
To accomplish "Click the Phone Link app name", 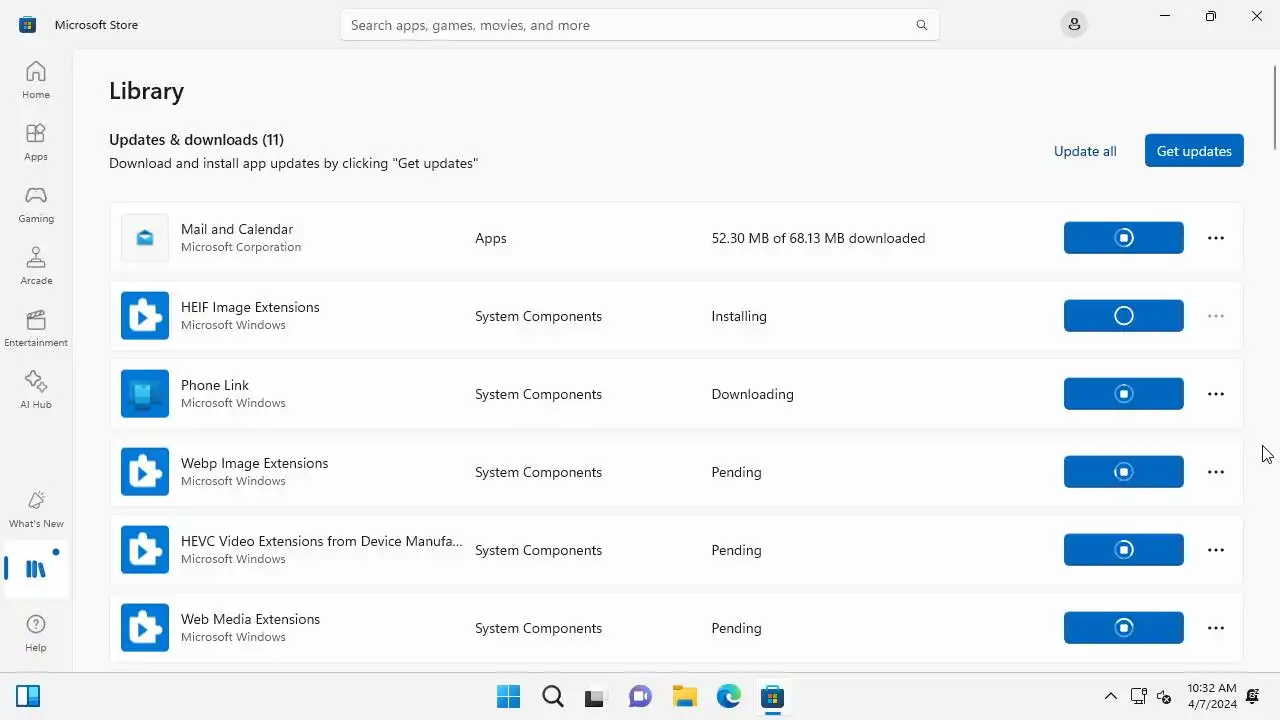I will pos(215,385).
